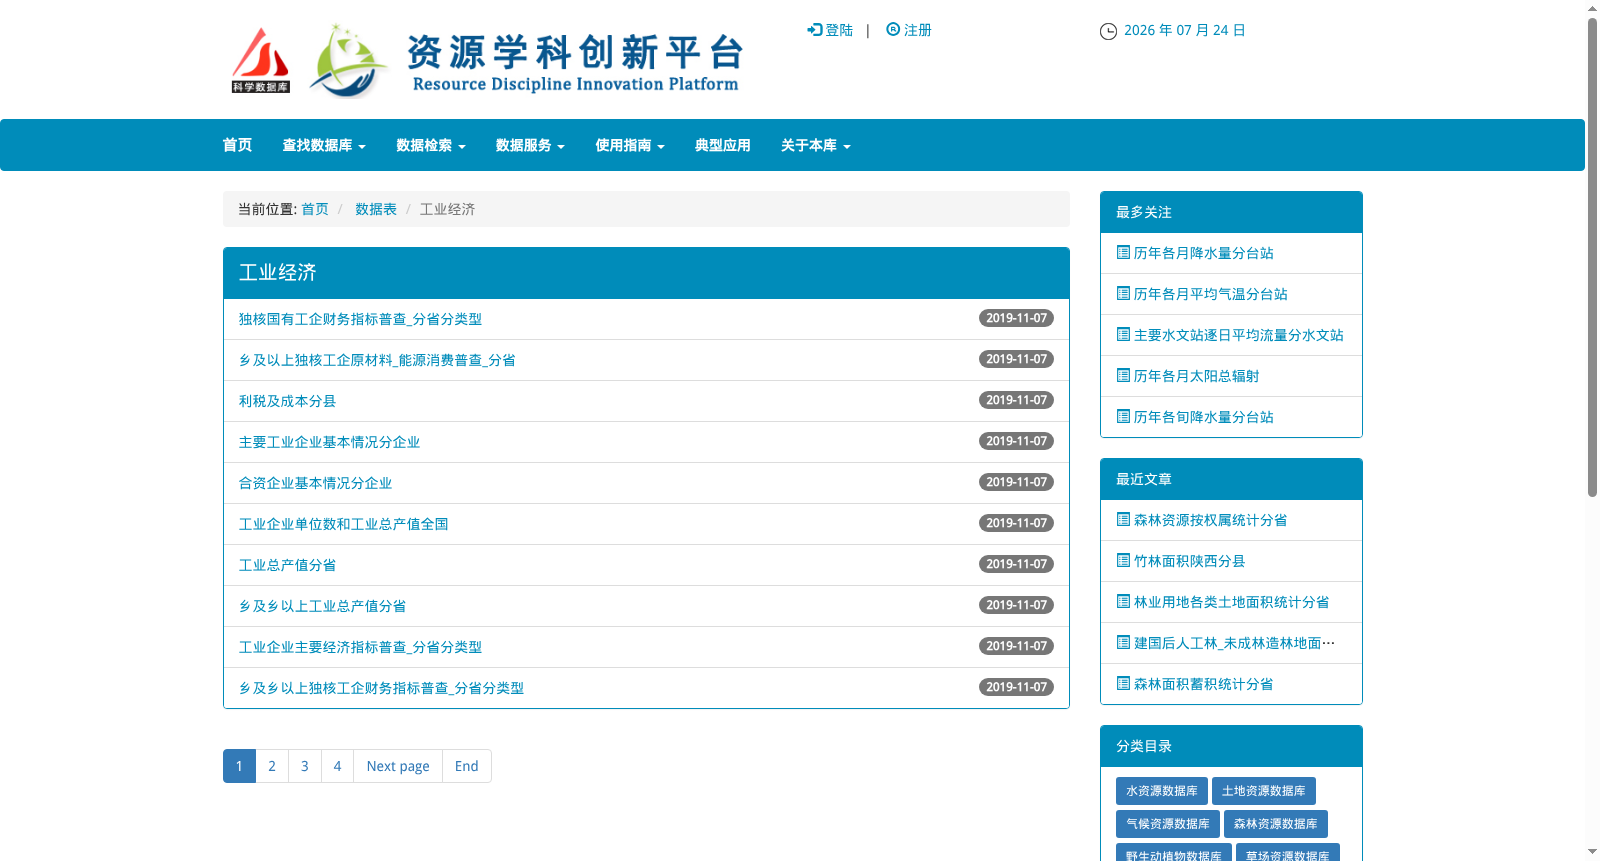Open 乡及以上独核工企原材料_能源消费普查_分省

pyautogui.click(x=377, y=360)
